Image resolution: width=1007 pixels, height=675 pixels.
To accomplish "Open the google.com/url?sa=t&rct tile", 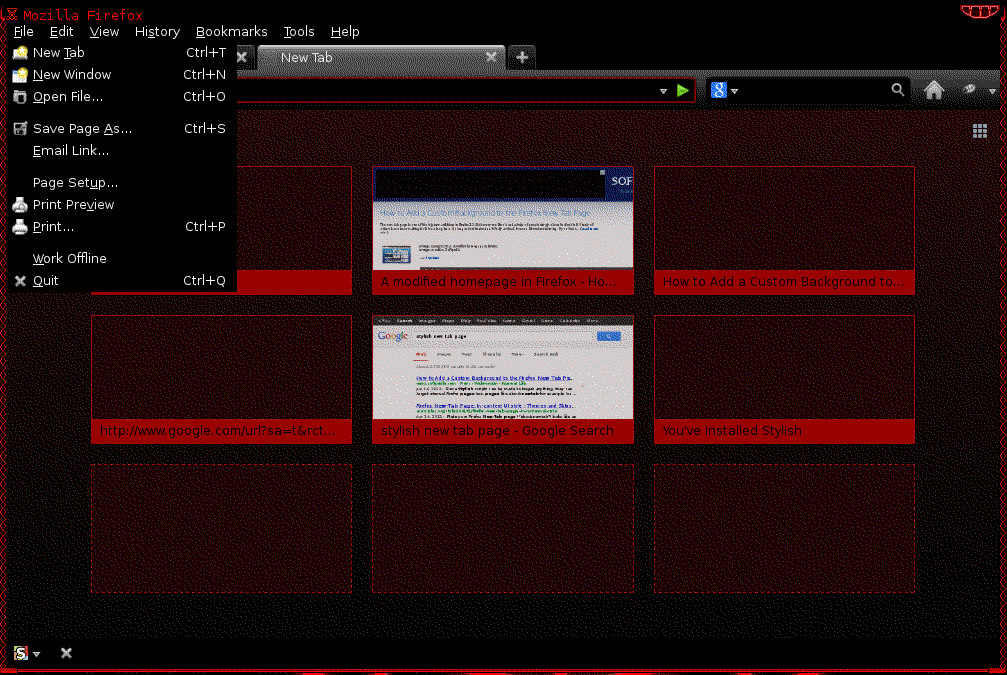I will [x=222, y=379].
